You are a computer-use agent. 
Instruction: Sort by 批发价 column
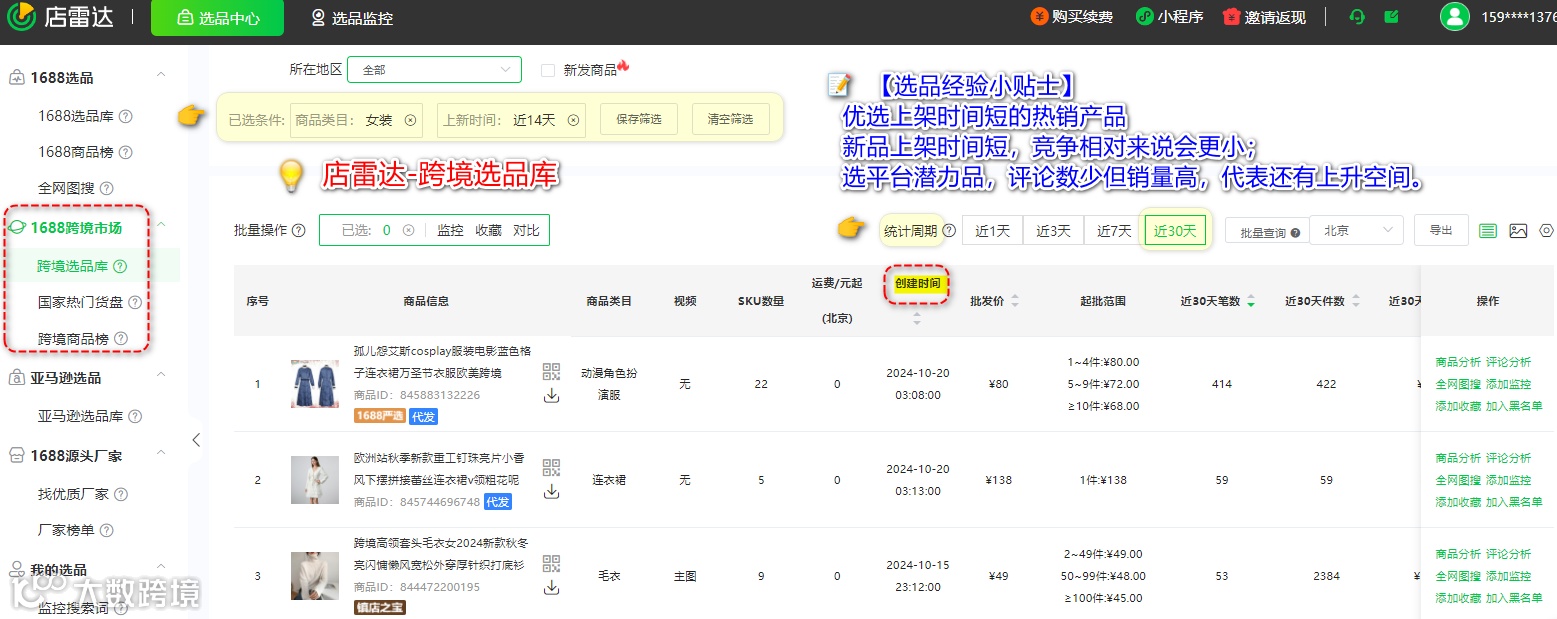pyautogui.click(x=1016, y=301)
